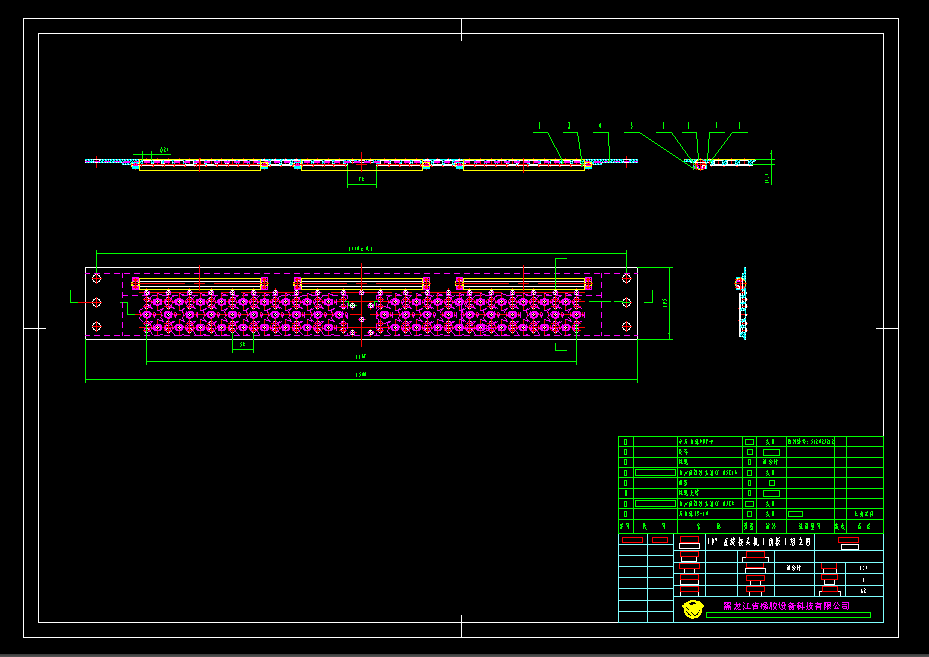The image size is (929, 657).
Task: Select the small side elevation view right of plan
Action: (x=741, y=303)
